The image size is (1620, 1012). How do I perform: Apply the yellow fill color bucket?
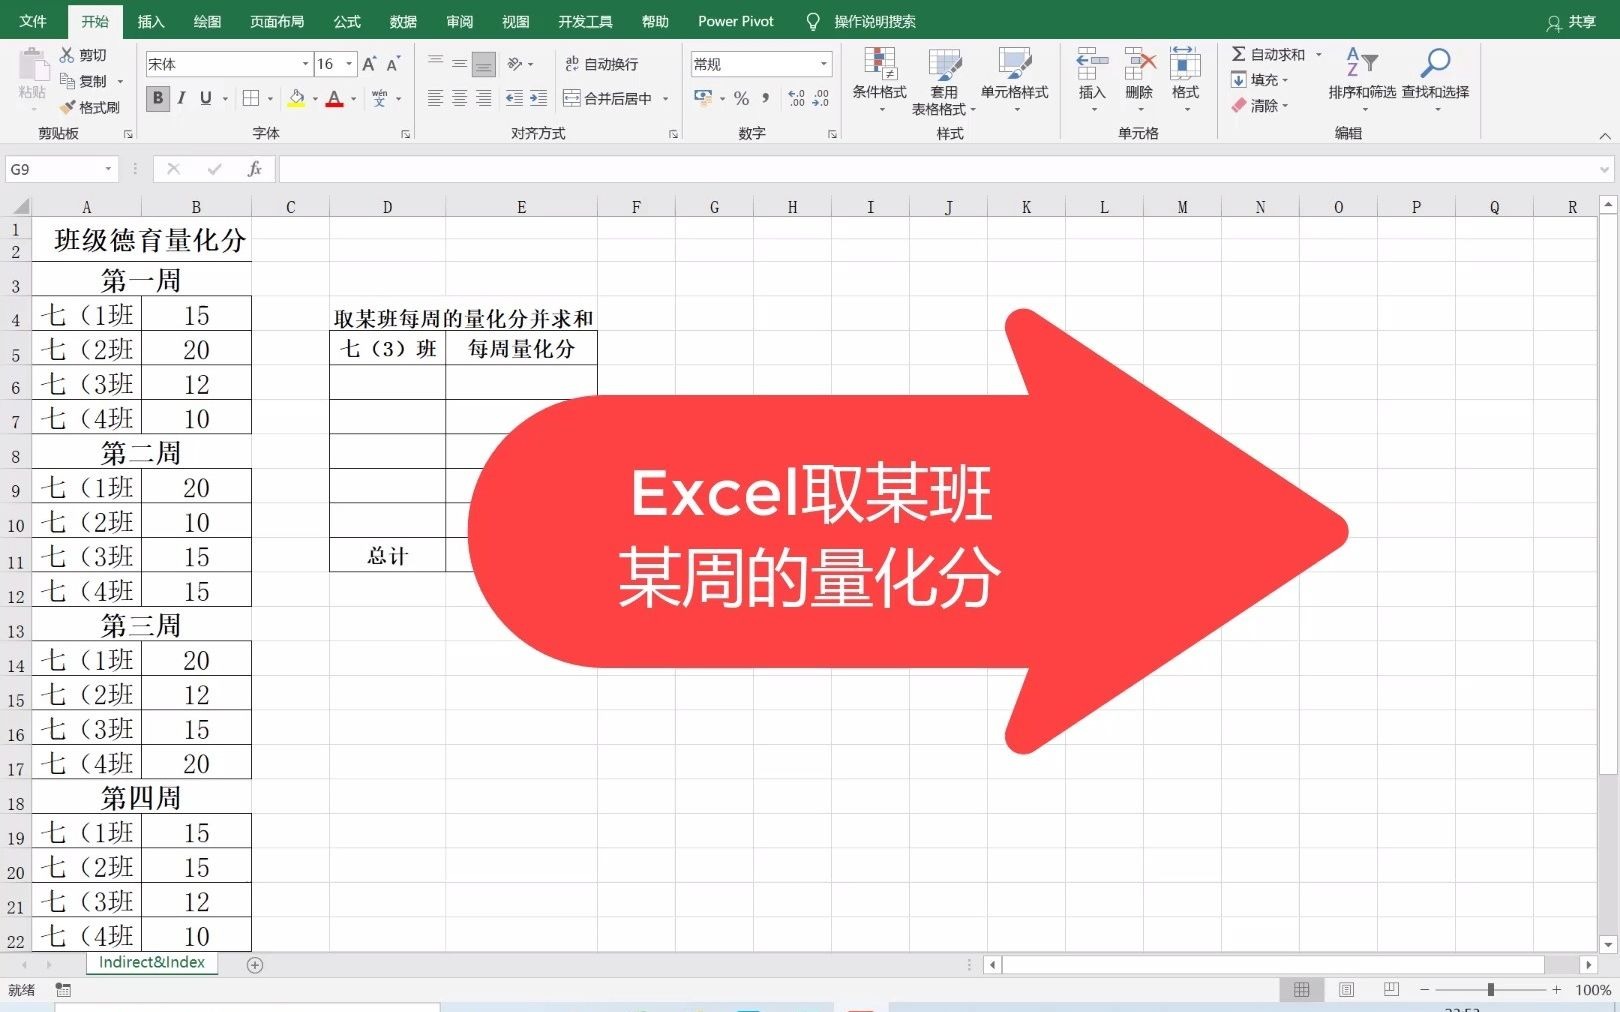click(296, 98)
